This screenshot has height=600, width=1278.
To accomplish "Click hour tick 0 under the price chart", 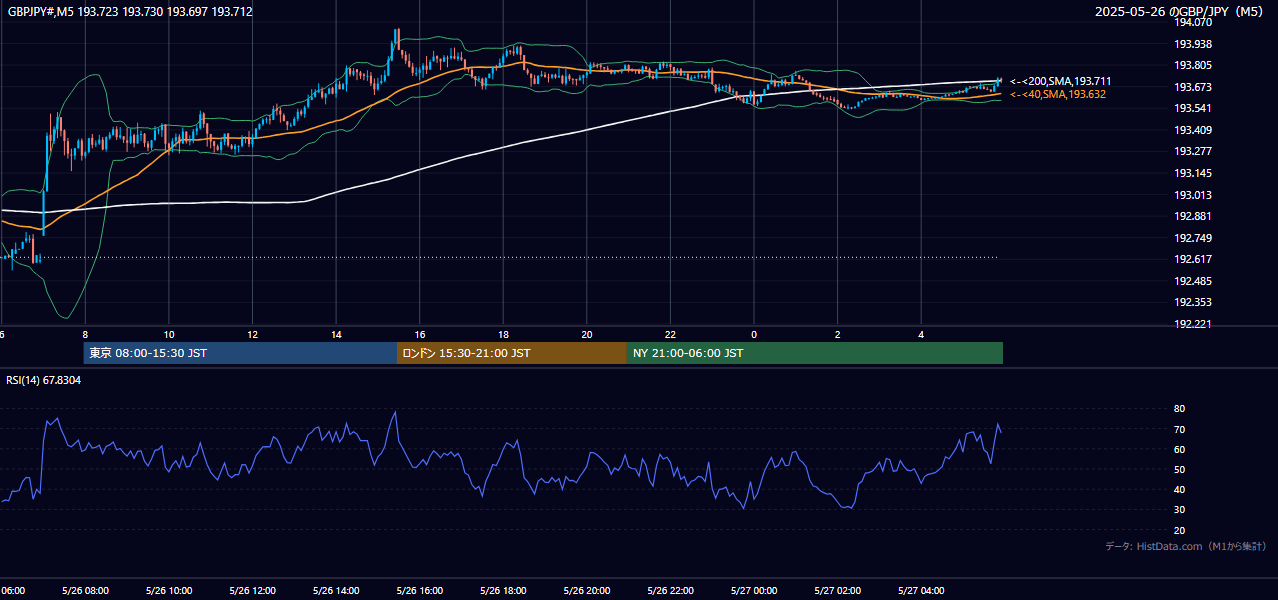I will (754, 335).
